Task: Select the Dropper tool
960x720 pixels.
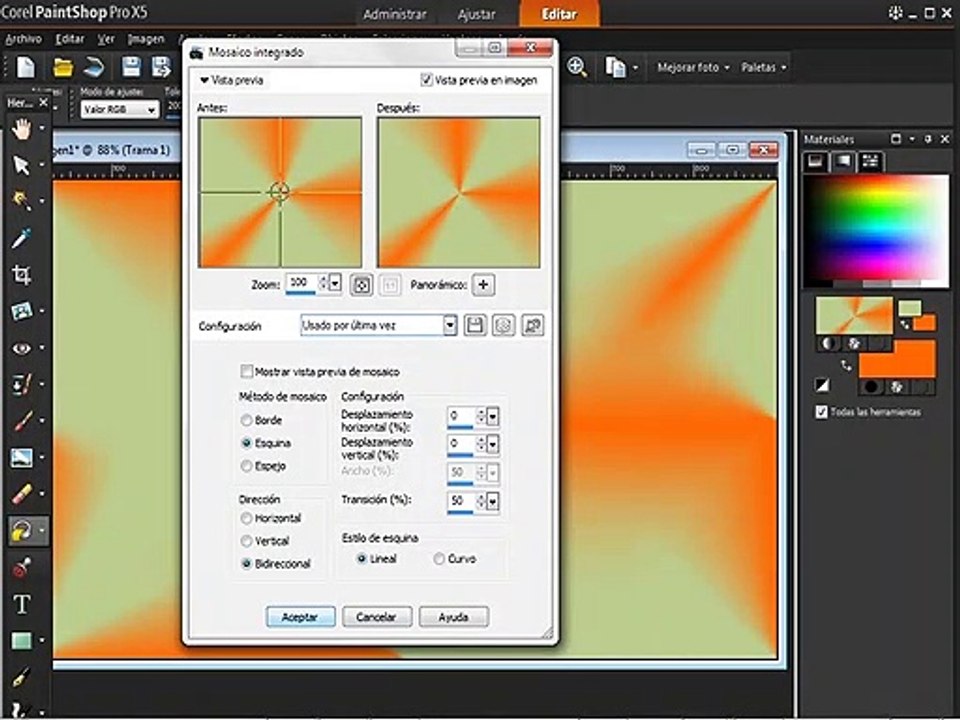Action: click(22, 238)
